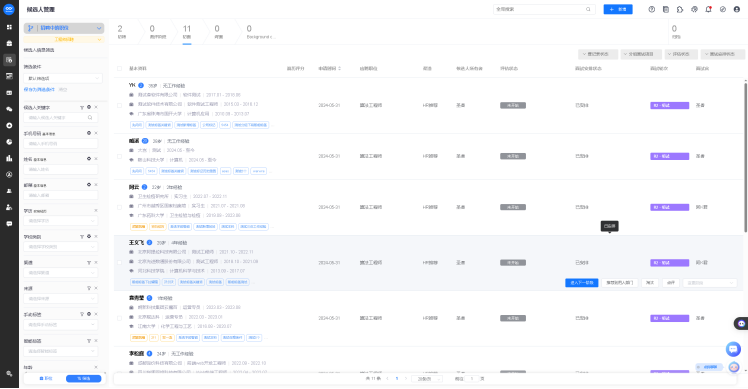Click funnel icon beside 候选人关键字 filter
The width and height of the screenshot is (748, 389).
point(82,107)
